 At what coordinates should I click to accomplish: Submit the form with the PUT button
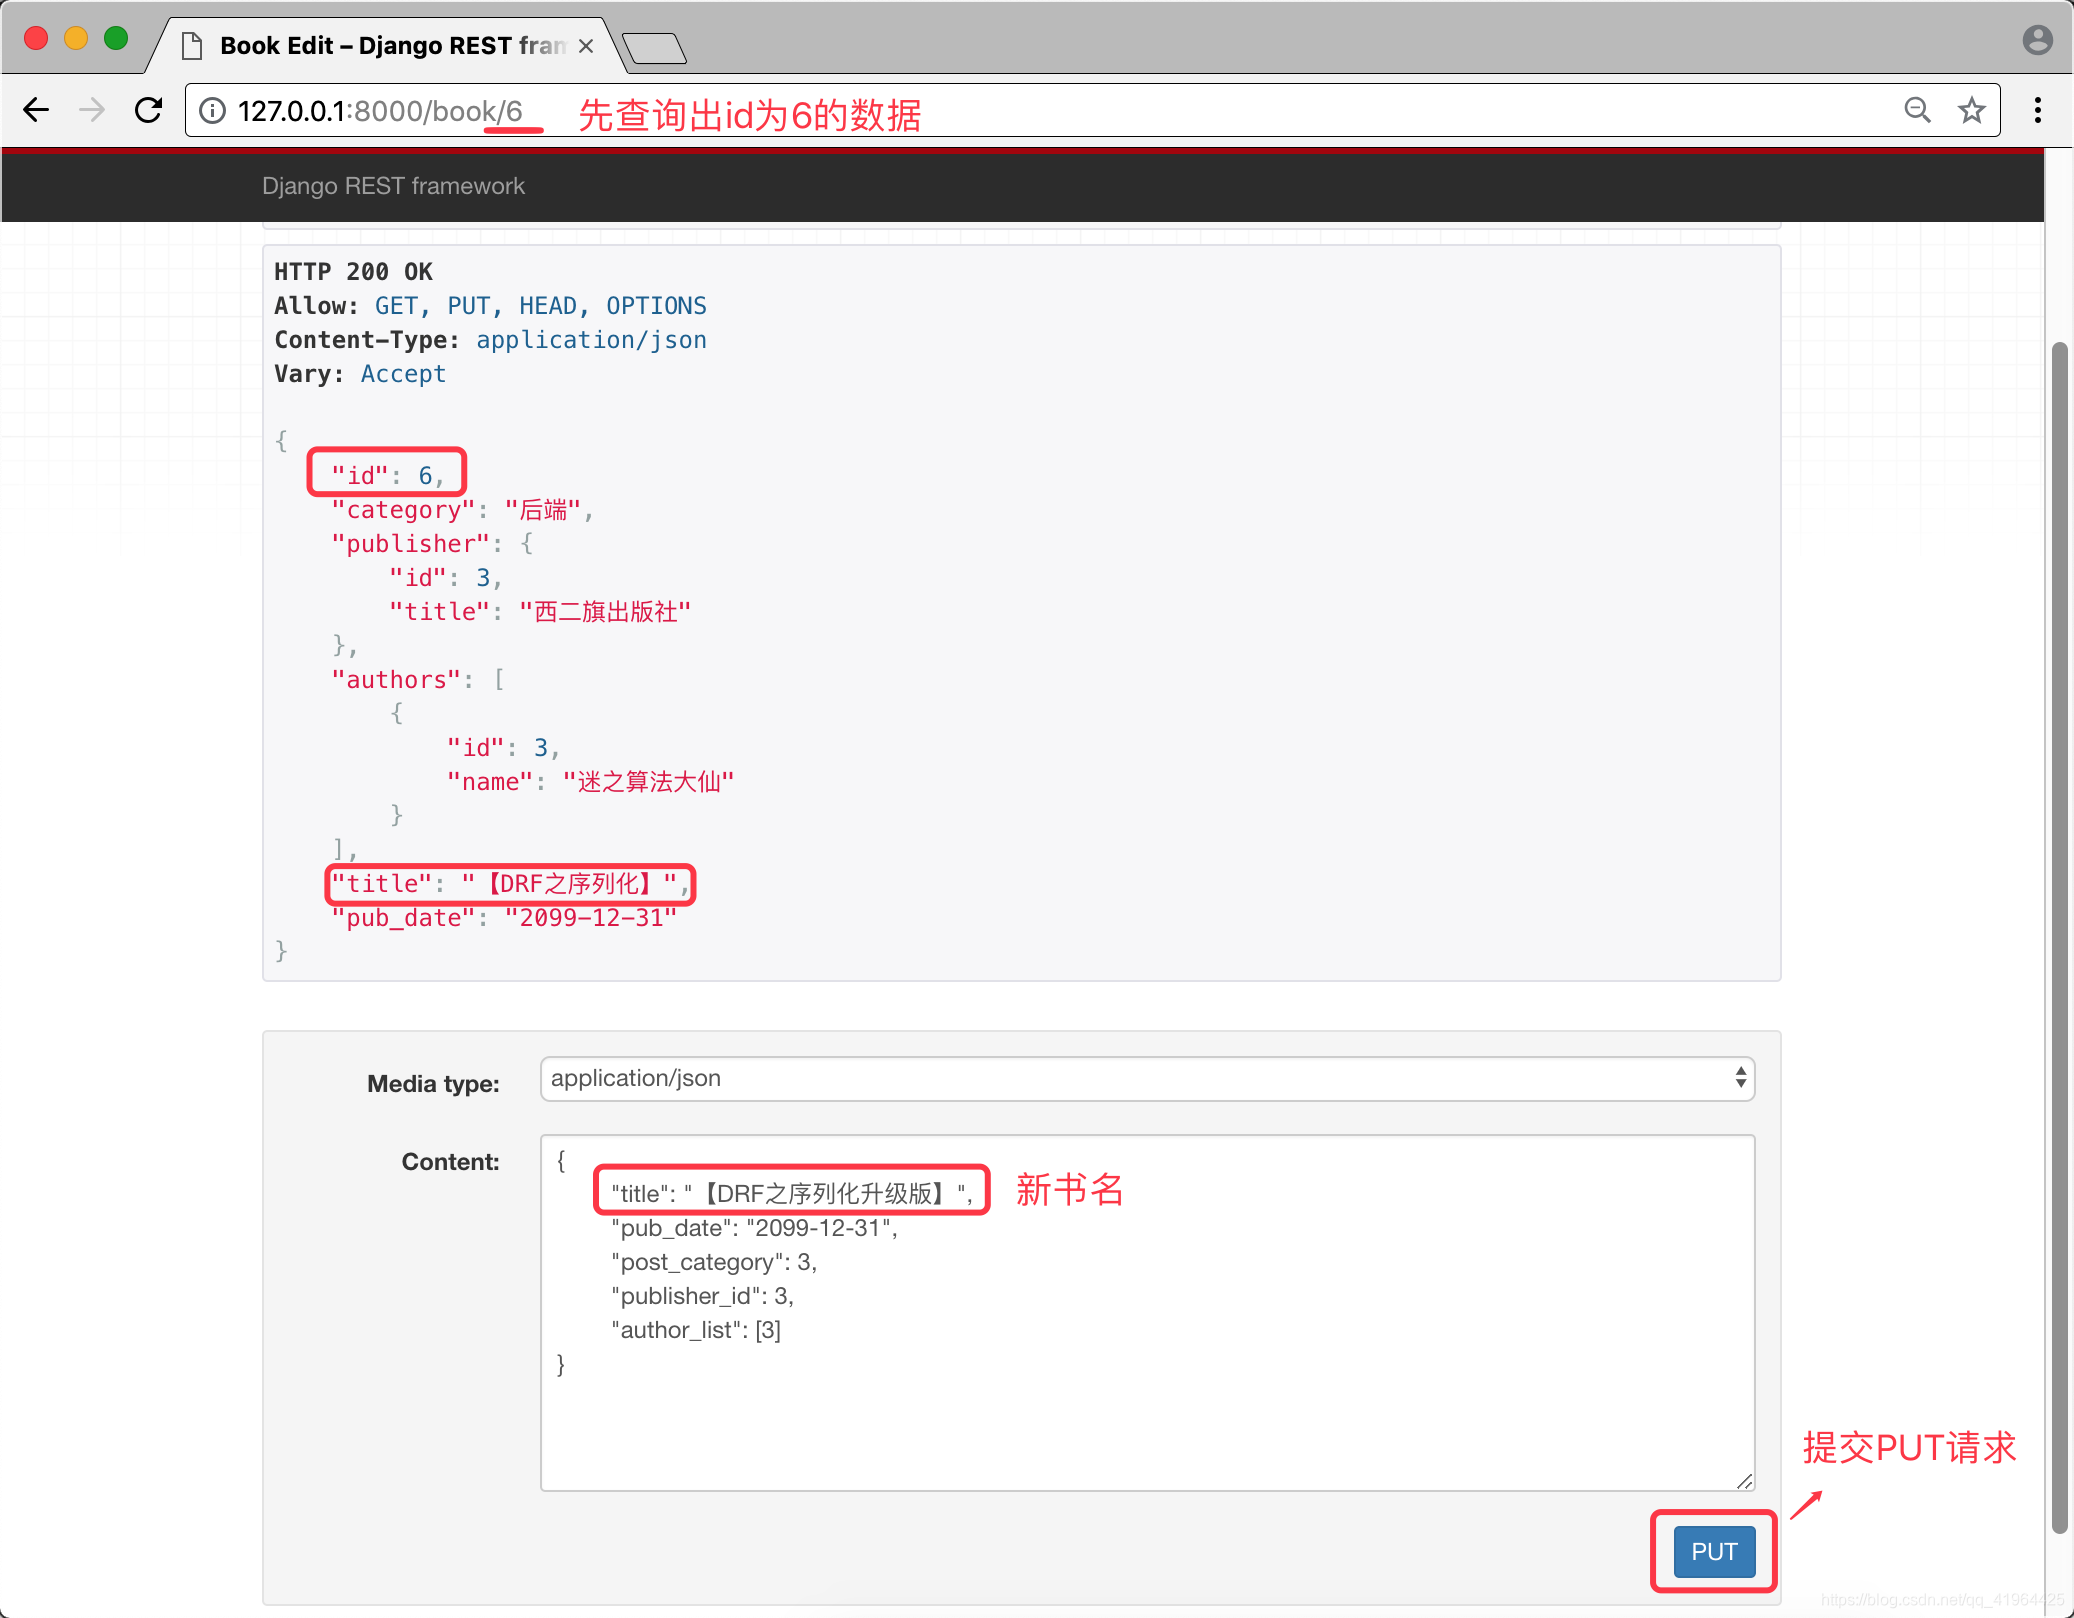click(1714, 1552)
